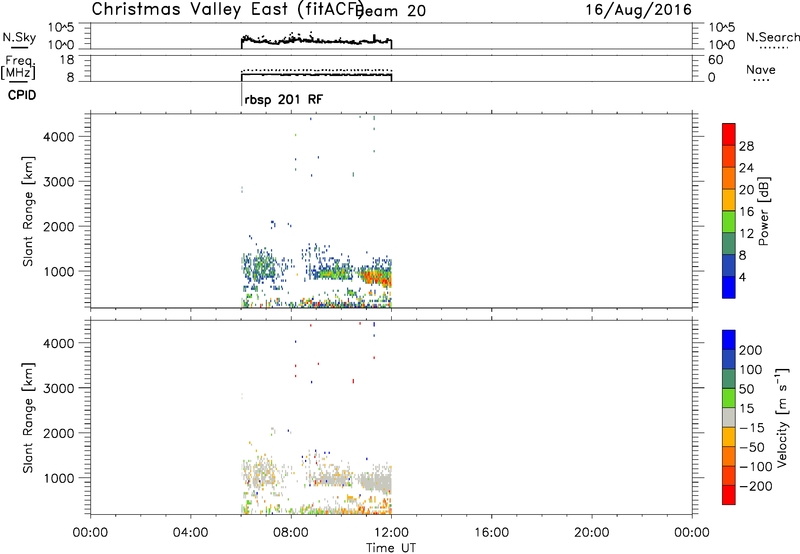The image size is (800, 554).
Task: Click the '24' Power colorbar tick label
Action: 746,168
